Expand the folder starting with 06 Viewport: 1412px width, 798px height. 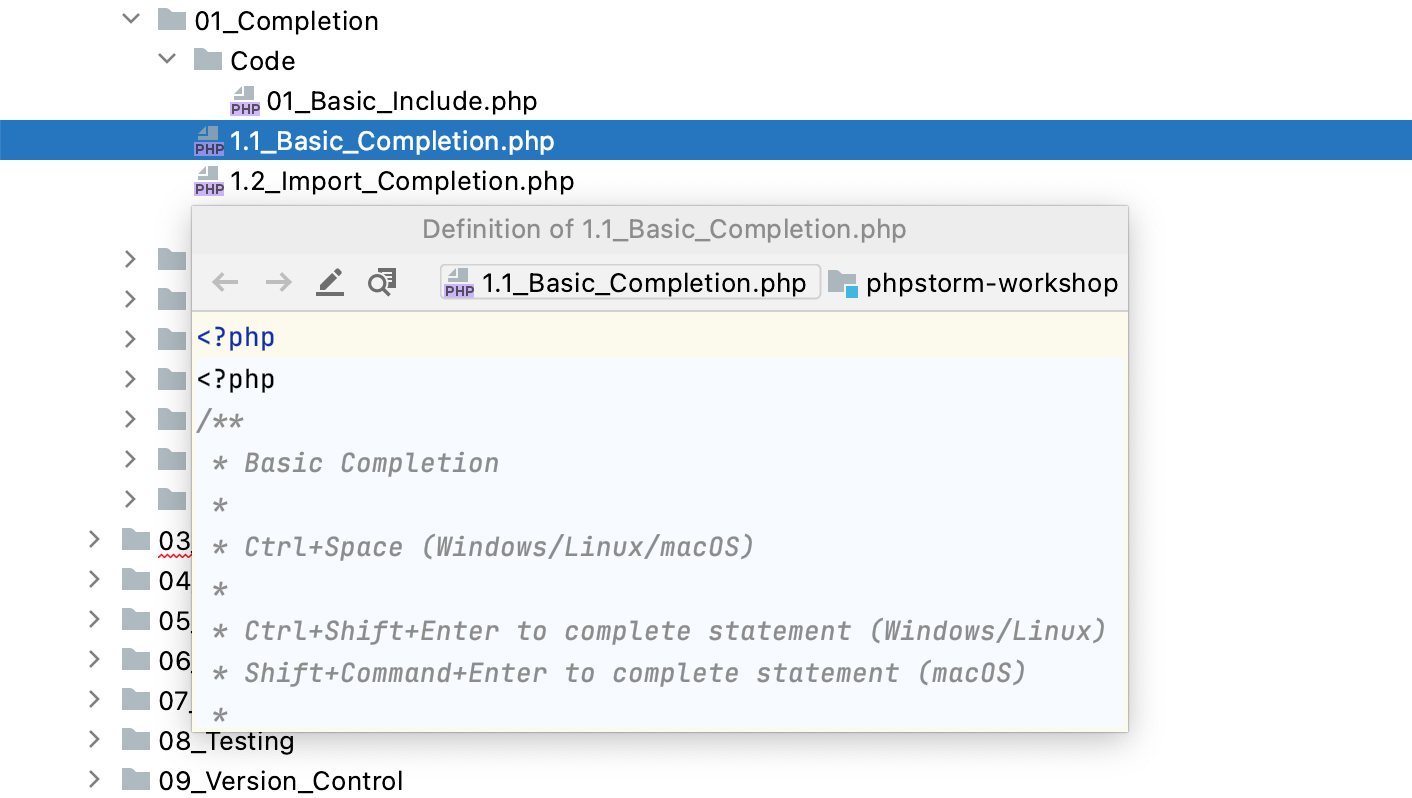[94, 660]
